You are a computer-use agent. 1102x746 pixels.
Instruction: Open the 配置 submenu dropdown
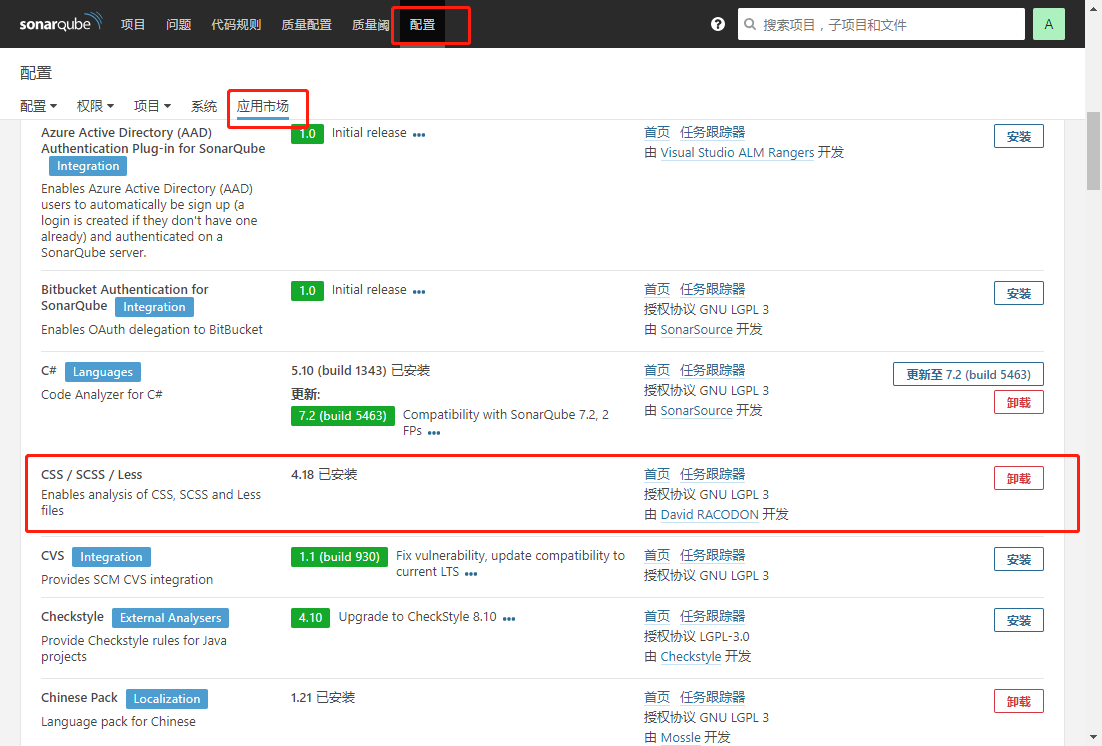click(38, 106)
